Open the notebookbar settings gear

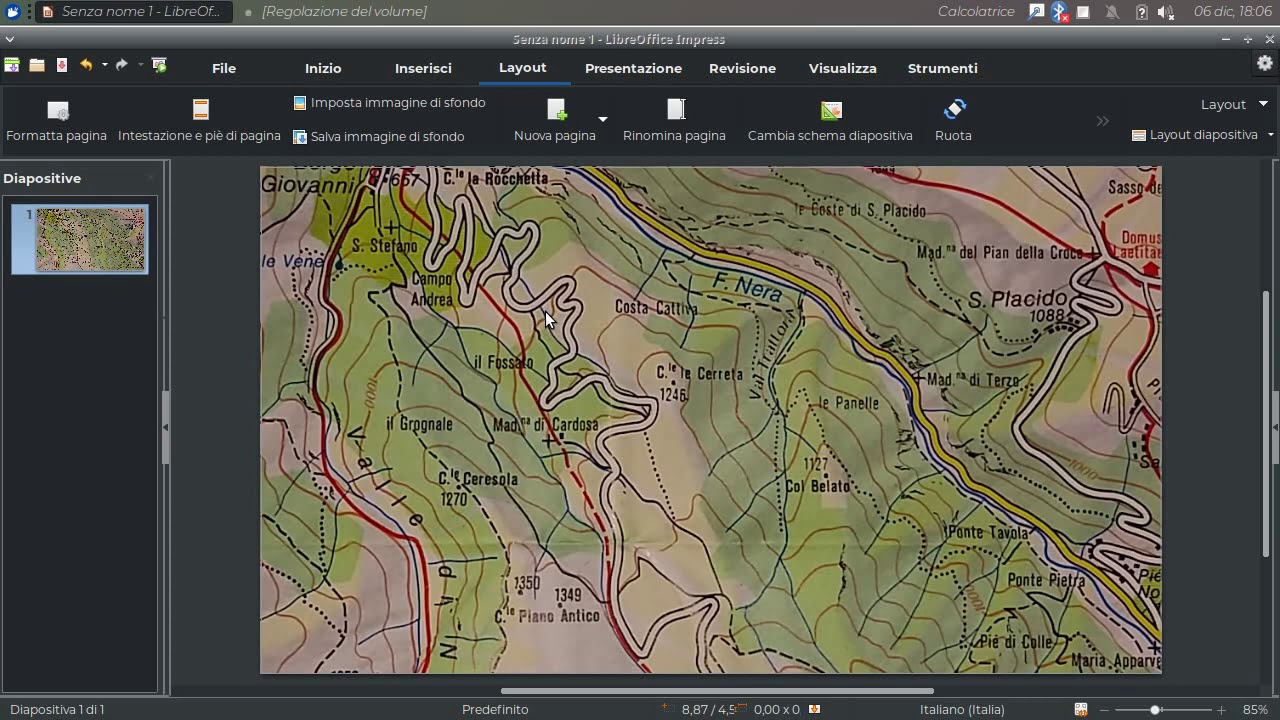pos(1265,63)
